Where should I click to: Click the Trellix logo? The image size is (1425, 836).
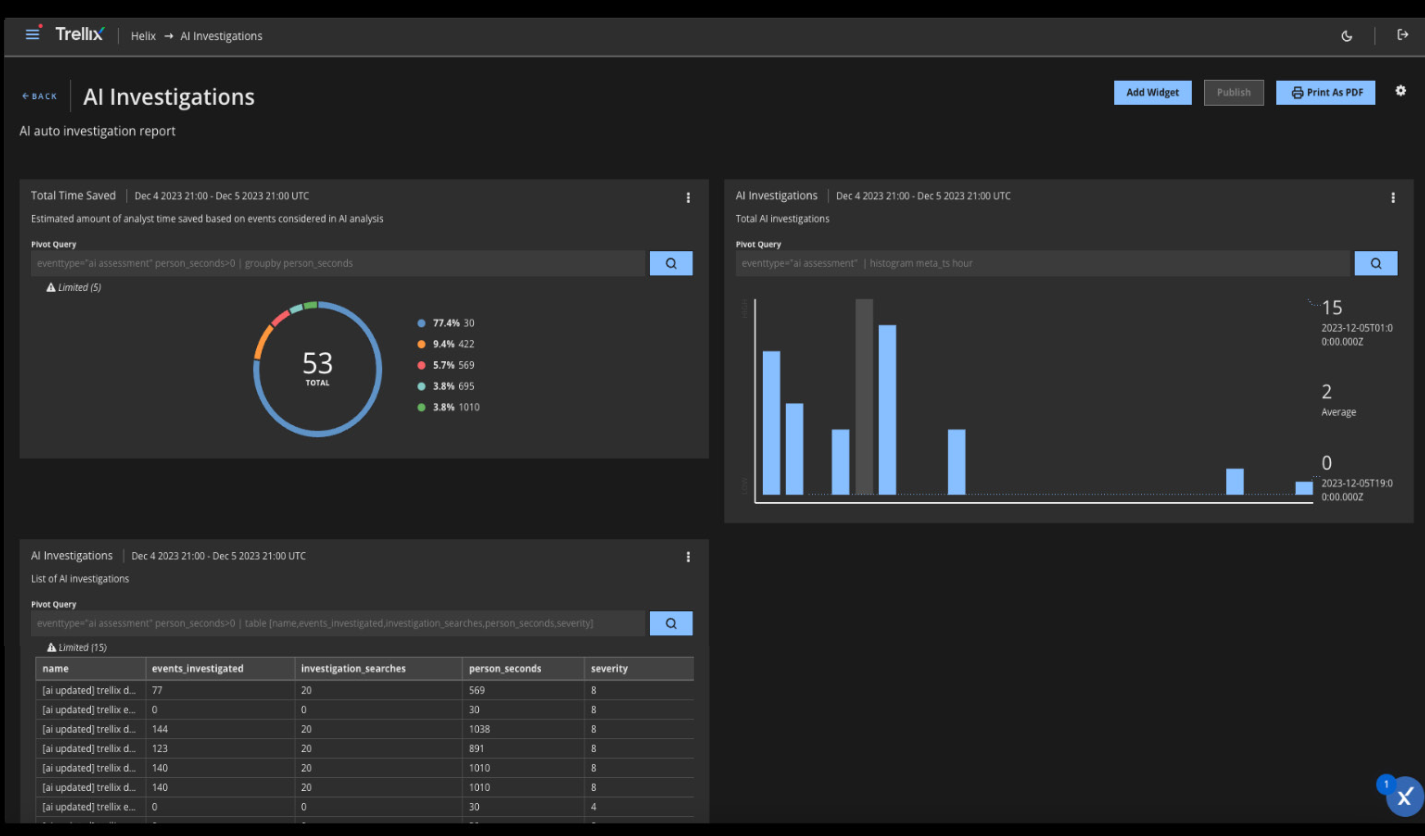pos(79,34)
